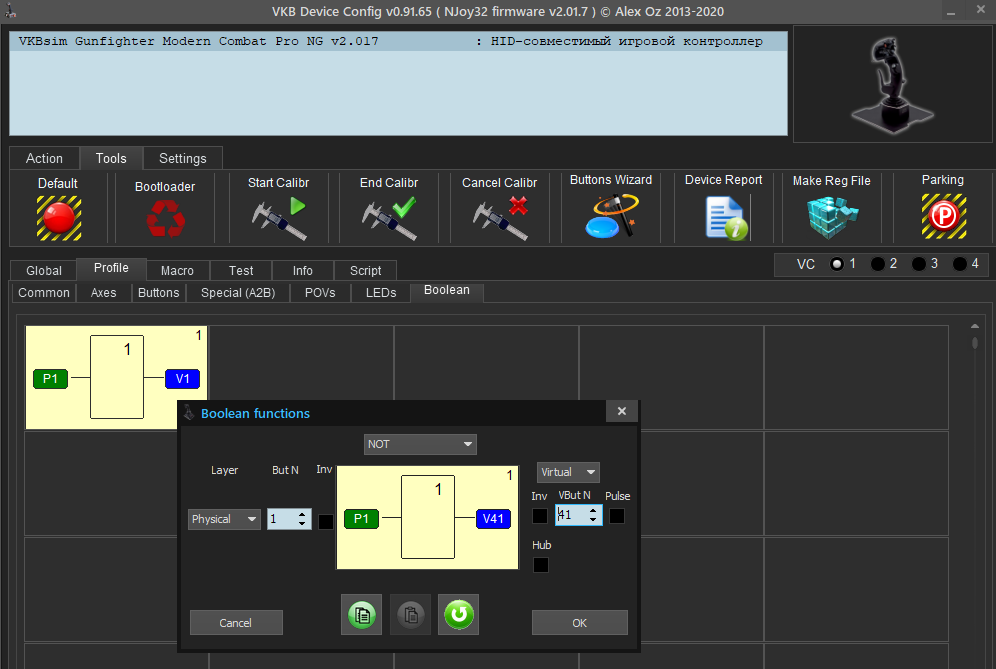Open the Virtual output type dropdown

point(568,472)
